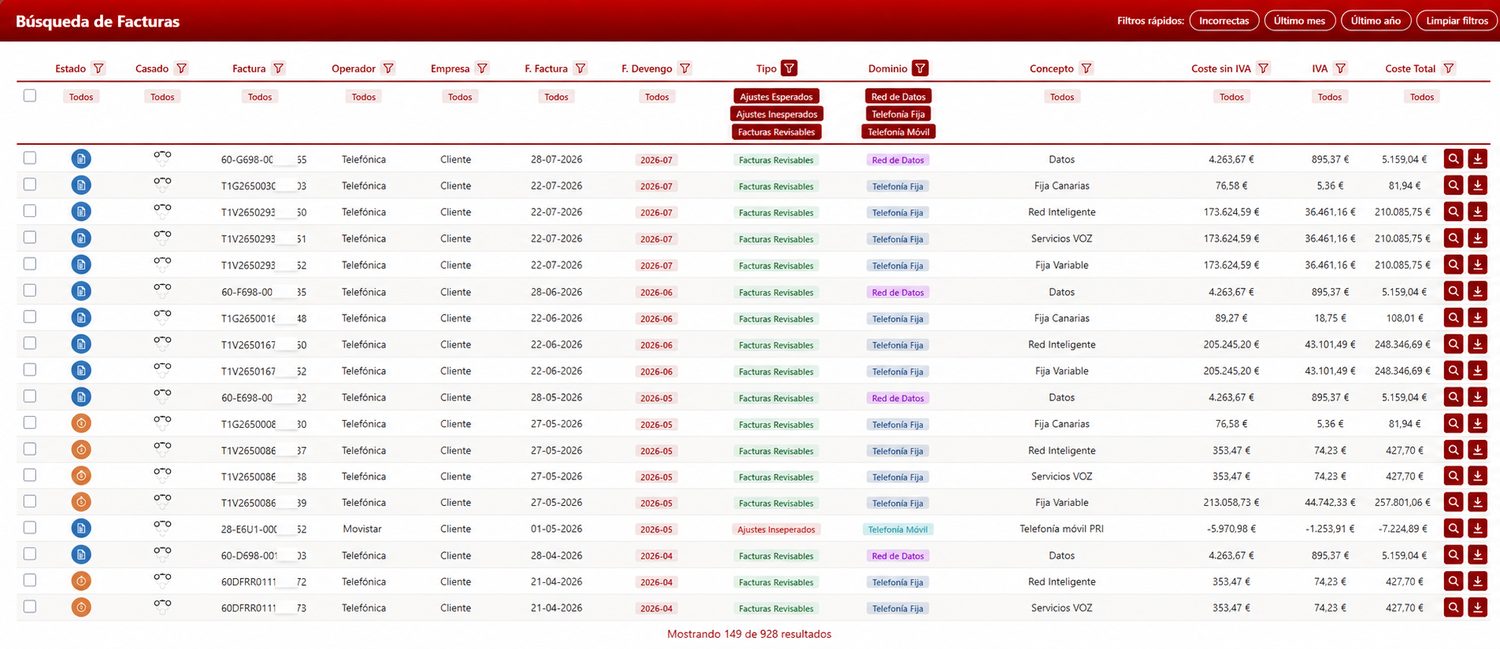Expand the Coste Total column filter
Viewport: 1500px width, 649px height.
[x=1448, y=69]
